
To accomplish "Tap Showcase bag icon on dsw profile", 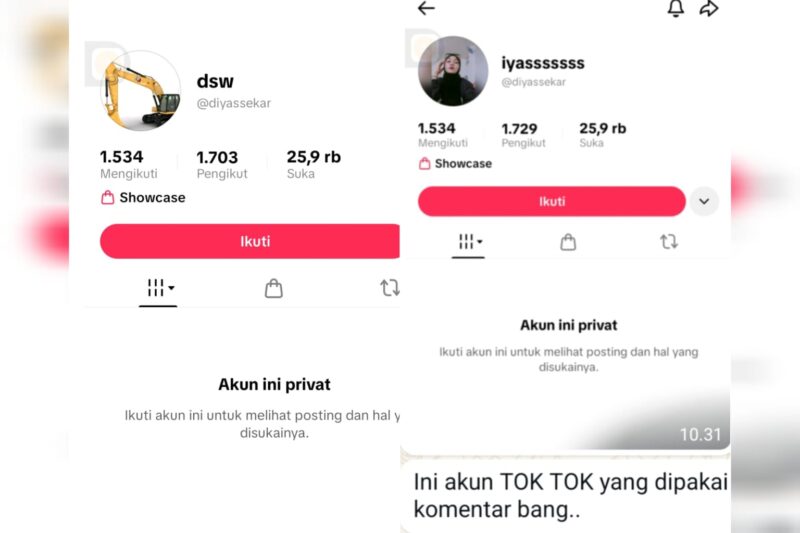I will [x=108, y=197].
